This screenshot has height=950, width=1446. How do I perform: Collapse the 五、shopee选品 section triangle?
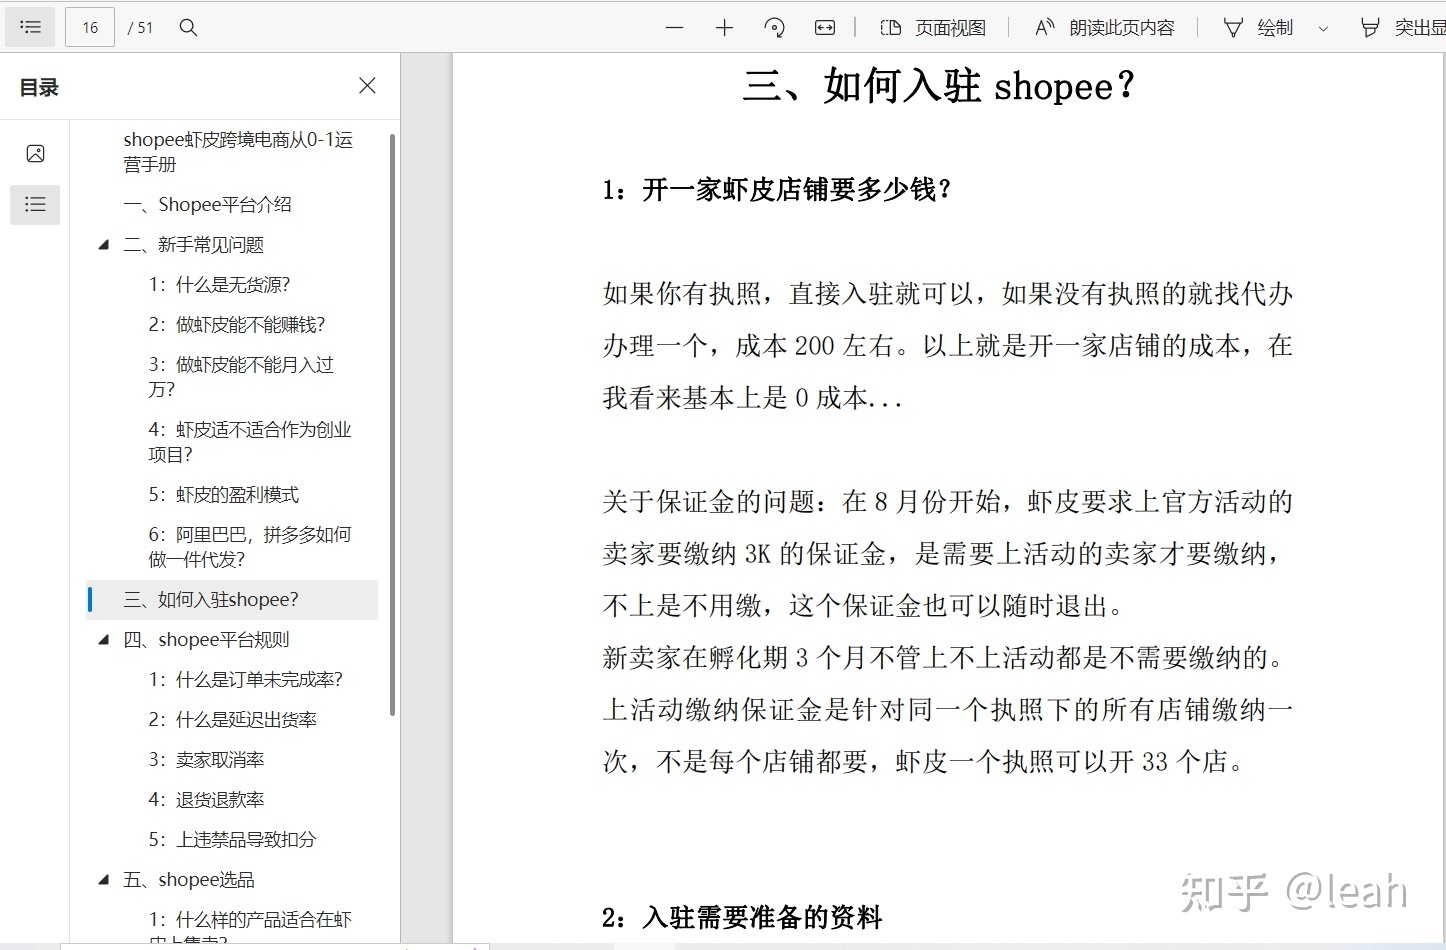point(103,880)
